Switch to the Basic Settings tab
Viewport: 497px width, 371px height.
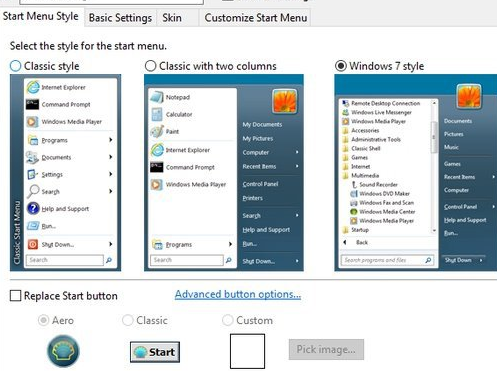coord(120,18)
